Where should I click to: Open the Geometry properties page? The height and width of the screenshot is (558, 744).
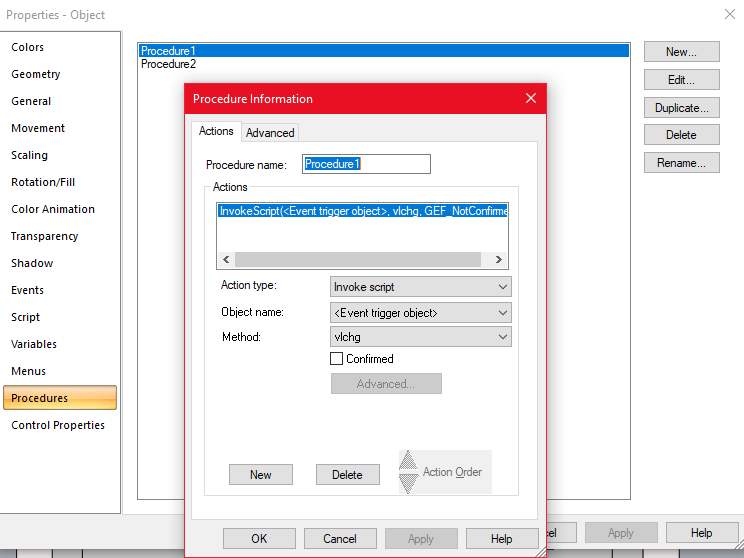pos(36,74)
